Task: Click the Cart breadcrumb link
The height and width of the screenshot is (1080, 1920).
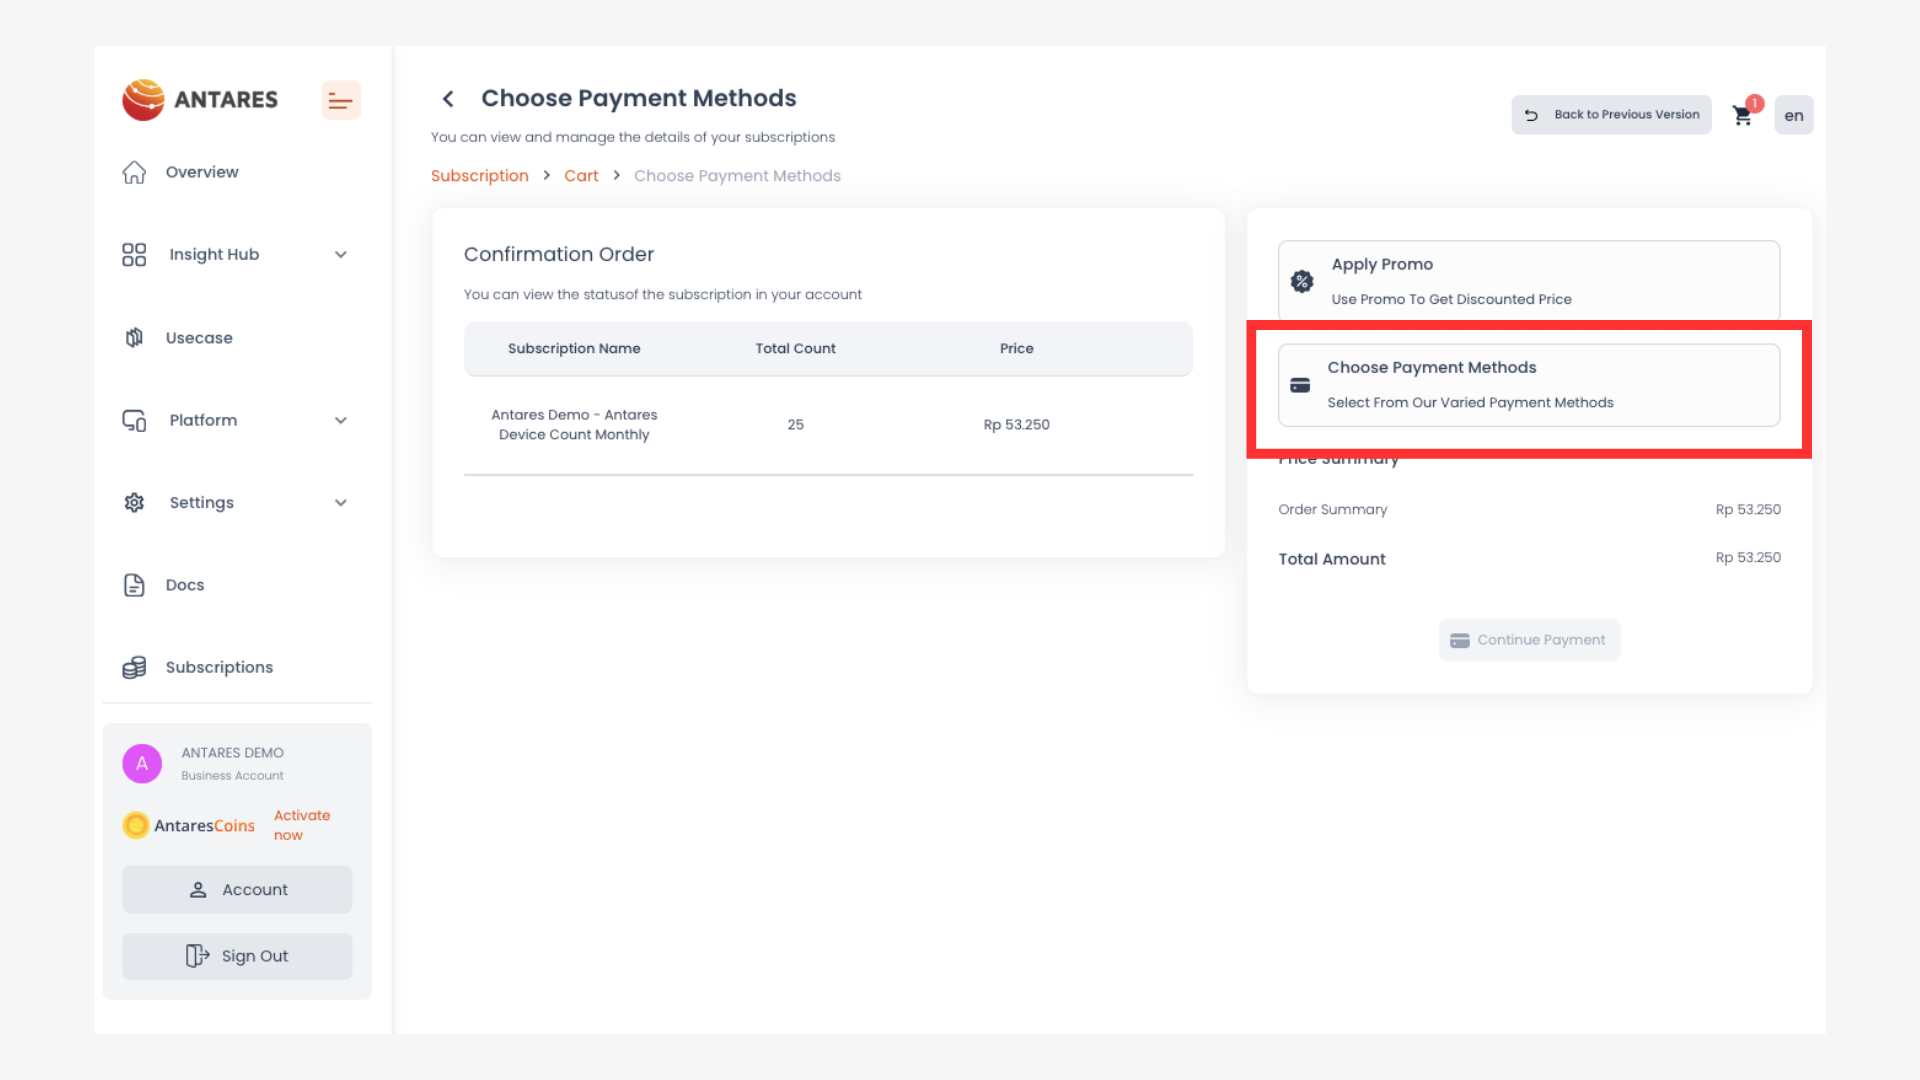Action: [x=581, y=176]
